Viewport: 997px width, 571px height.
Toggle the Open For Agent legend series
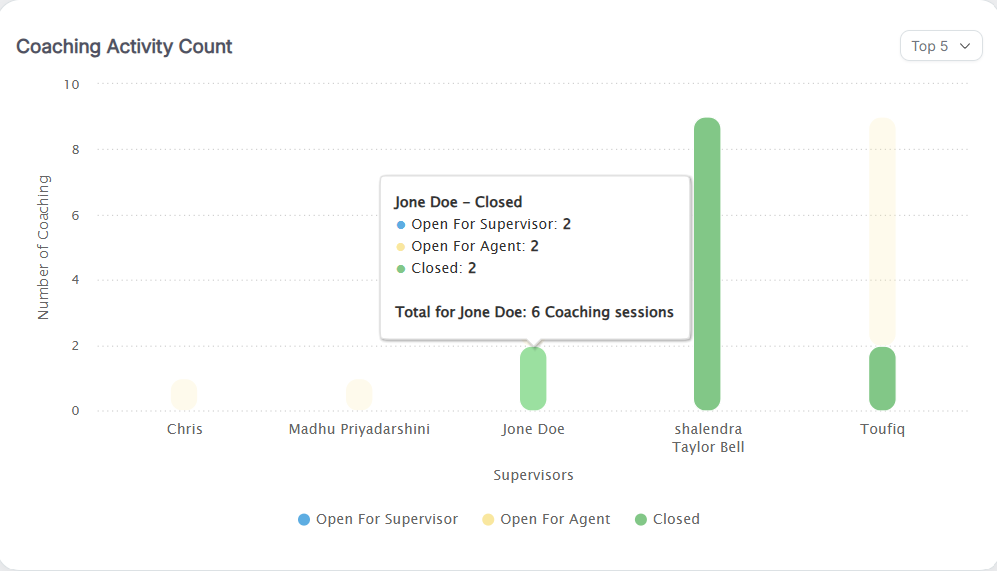(555, 519)
